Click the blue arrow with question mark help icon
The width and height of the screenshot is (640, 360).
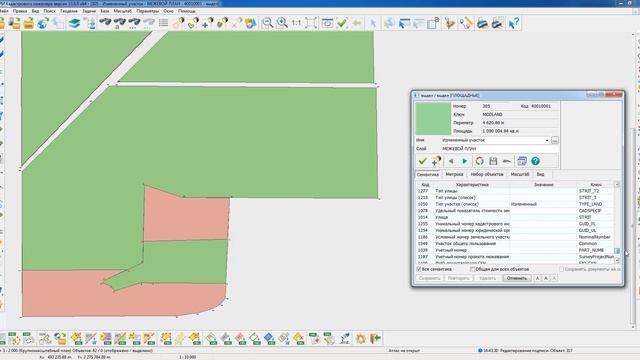click(x=513, y=23)
